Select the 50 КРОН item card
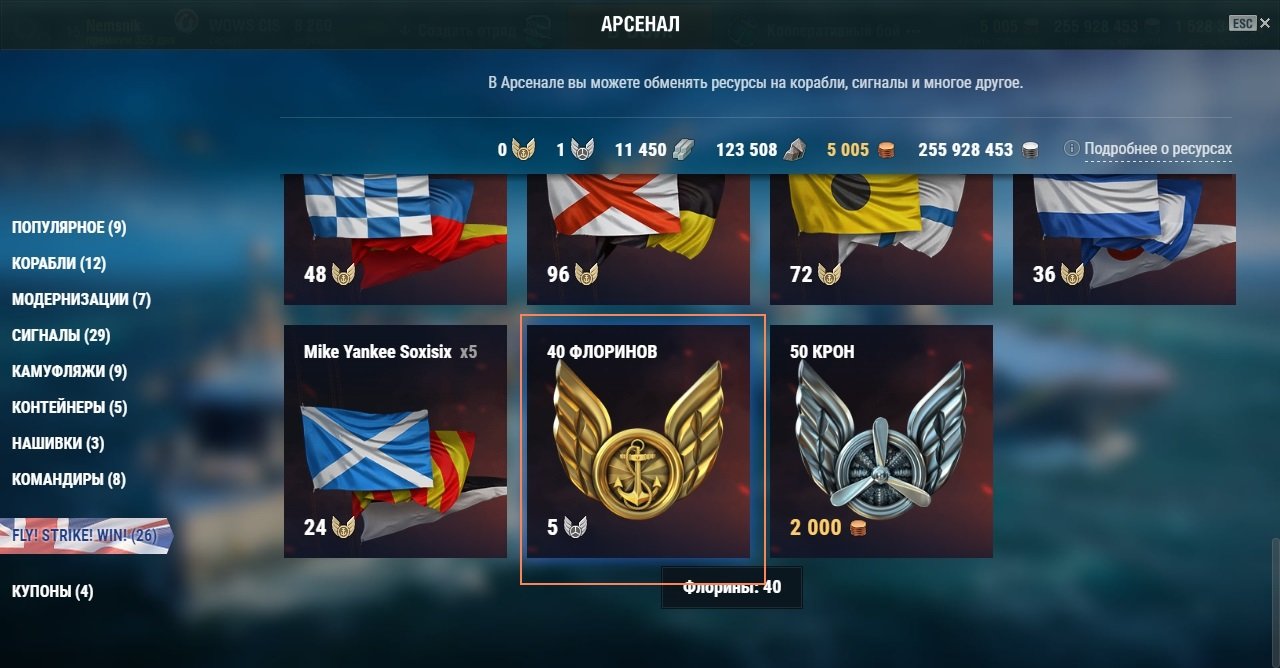 (881, 441)
